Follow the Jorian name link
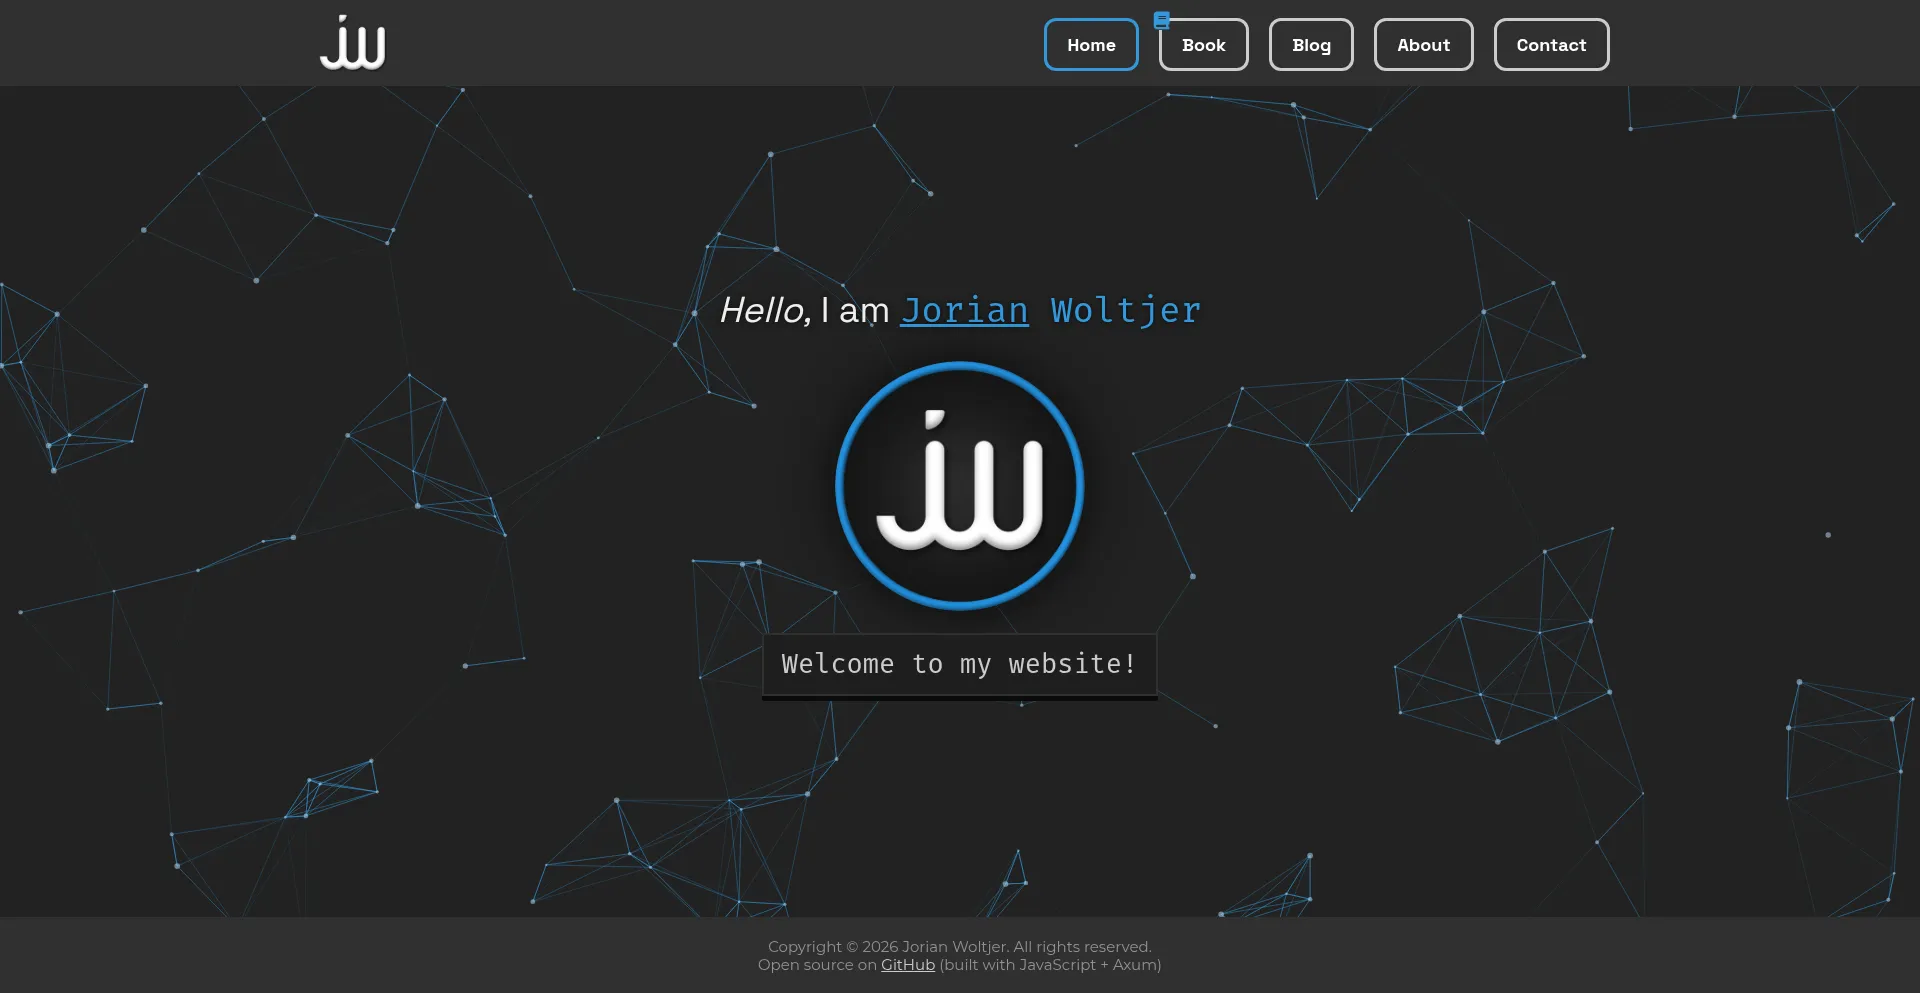1920x993 pixels. point(964,310)
